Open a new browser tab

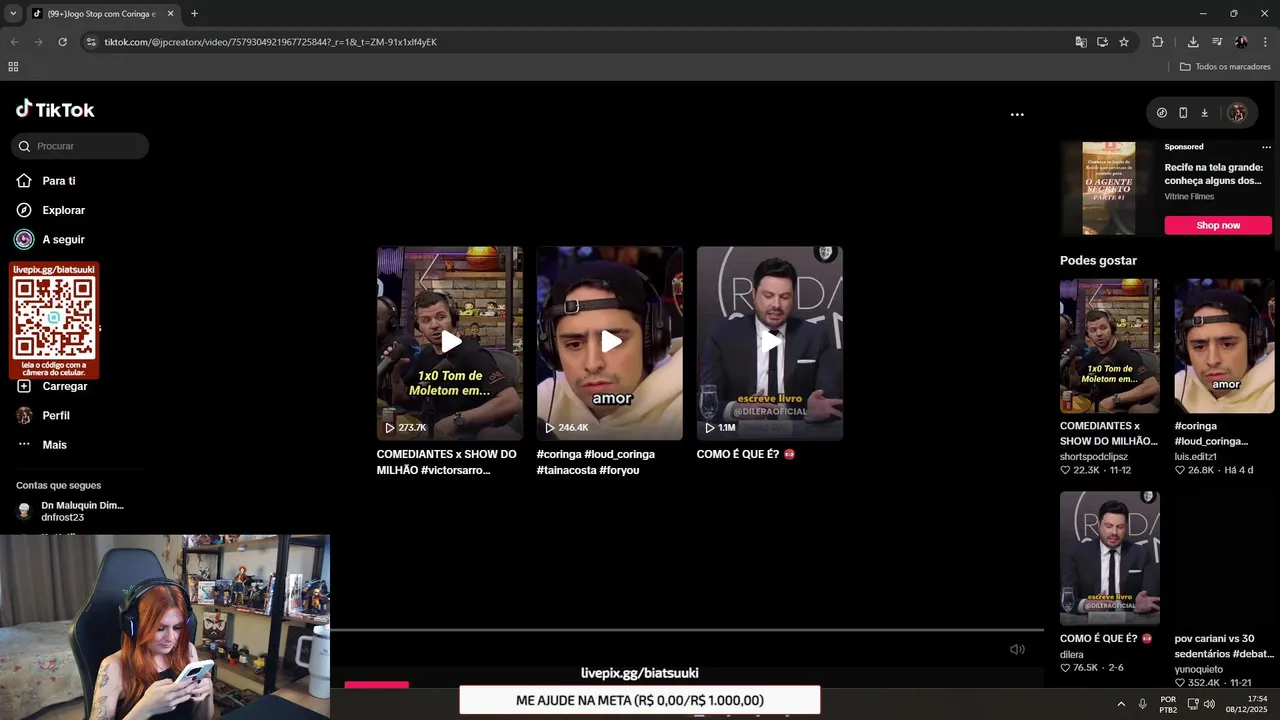(194, 14)
